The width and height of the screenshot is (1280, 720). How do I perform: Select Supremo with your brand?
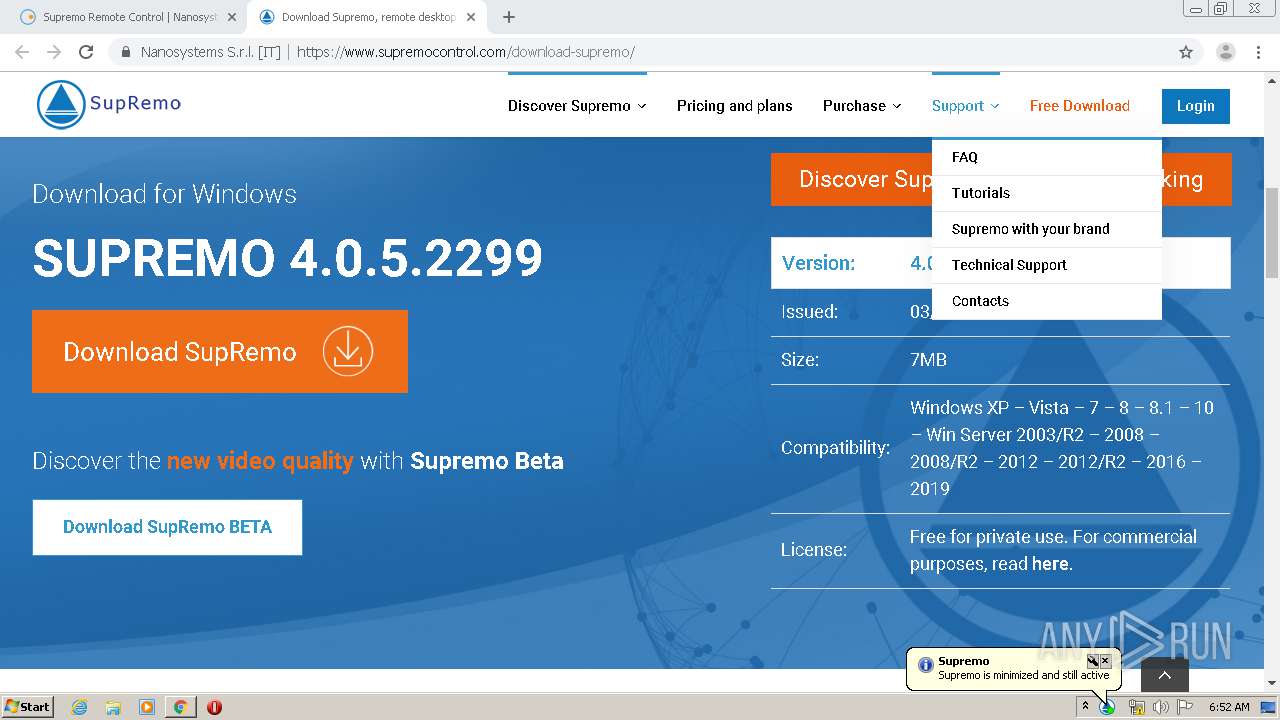click(x=1047, y=229)
